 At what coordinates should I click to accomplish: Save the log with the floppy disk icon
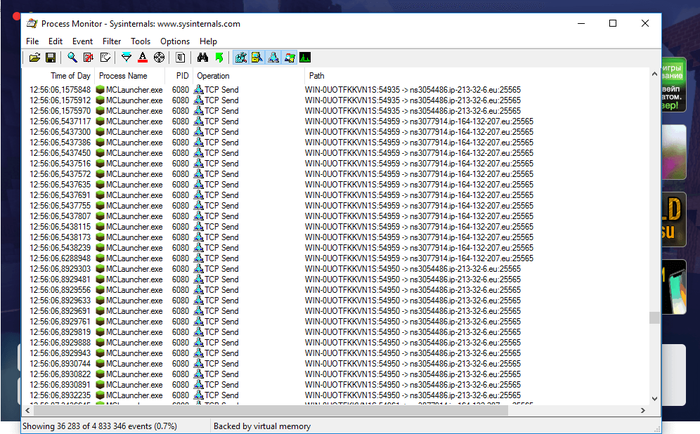(x=50, y=58)
